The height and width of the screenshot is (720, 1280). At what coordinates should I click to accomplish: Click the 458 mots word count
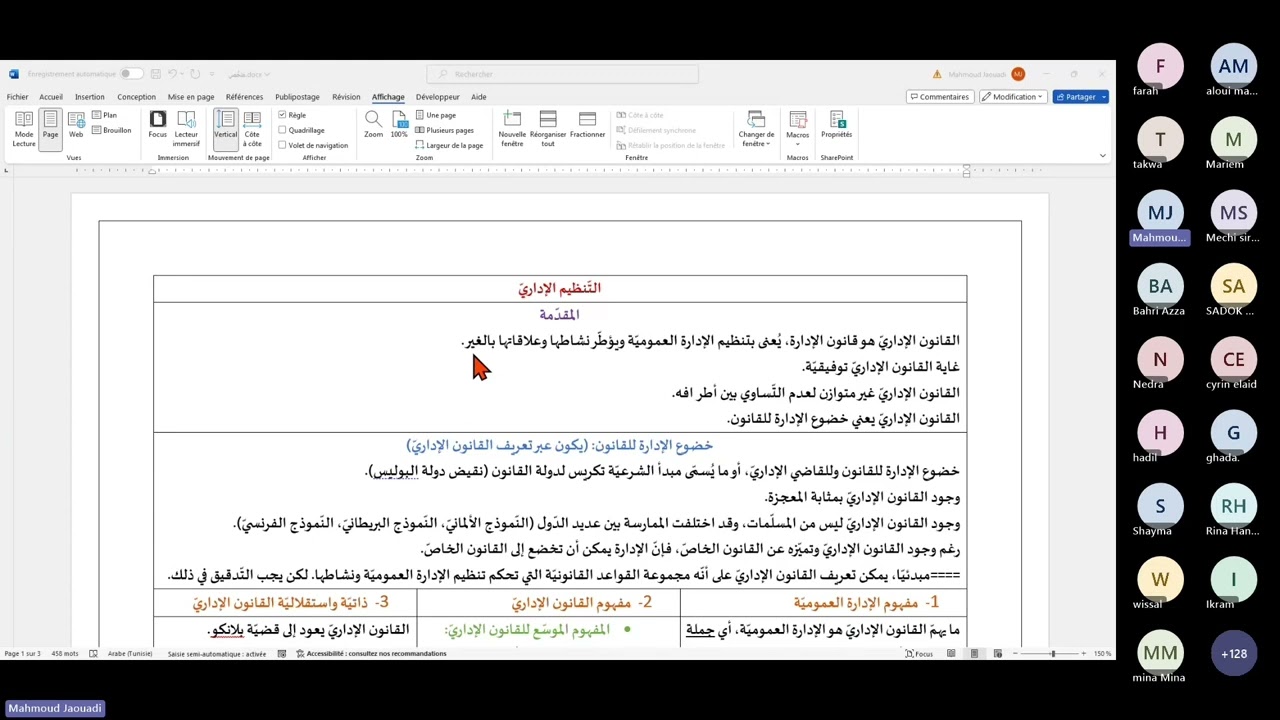[64, 654]
